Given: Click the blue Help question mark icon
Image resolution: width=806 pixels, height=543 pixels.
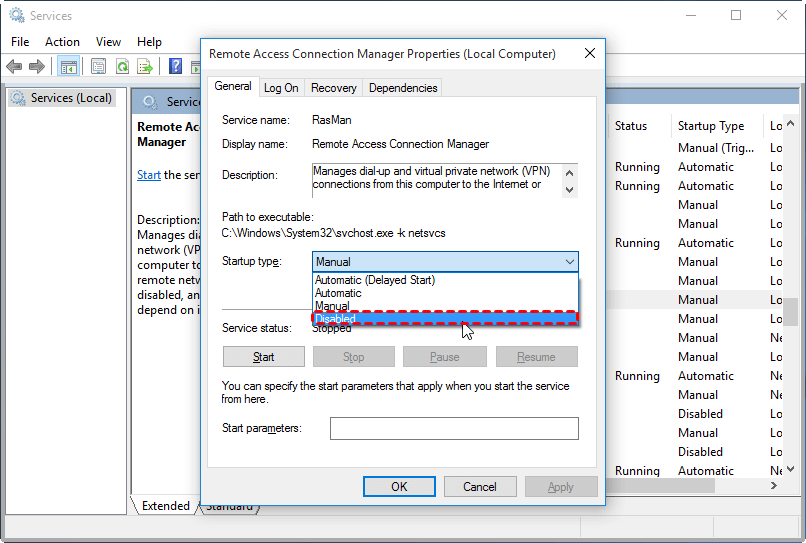Looking at the screenshot, I should 175,67.
